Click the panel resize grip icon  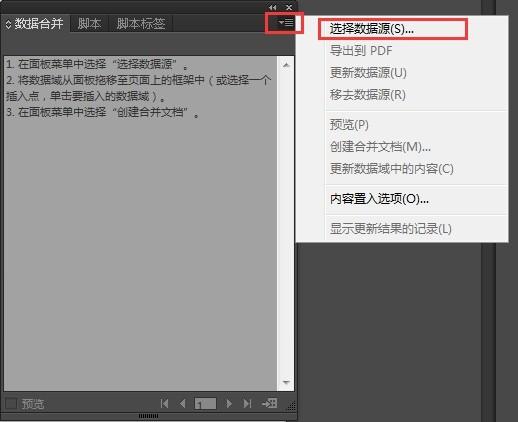pyautogui.click(x=291, y=405)
